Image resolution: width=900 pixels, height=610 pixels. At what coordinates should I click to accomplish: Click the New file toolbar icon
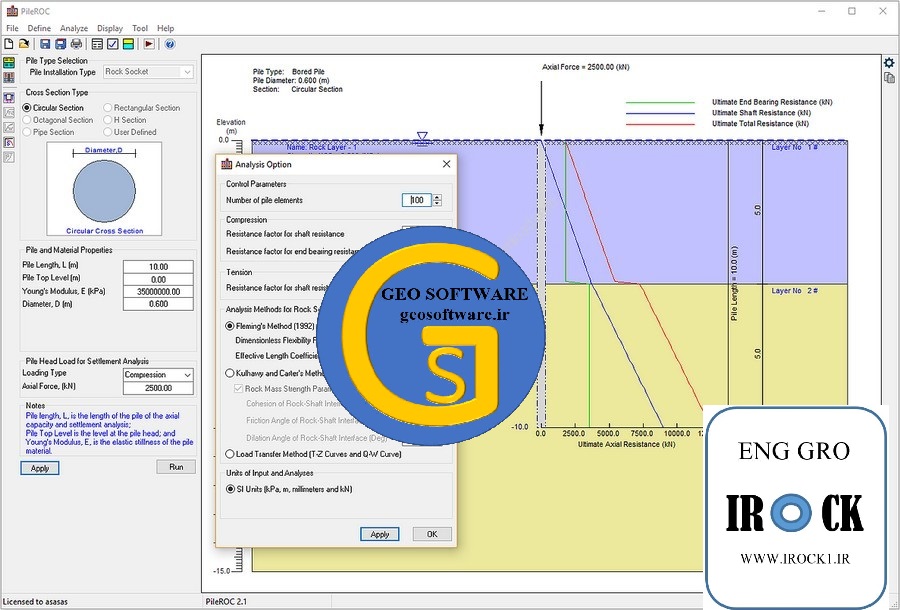click(9, 44)
